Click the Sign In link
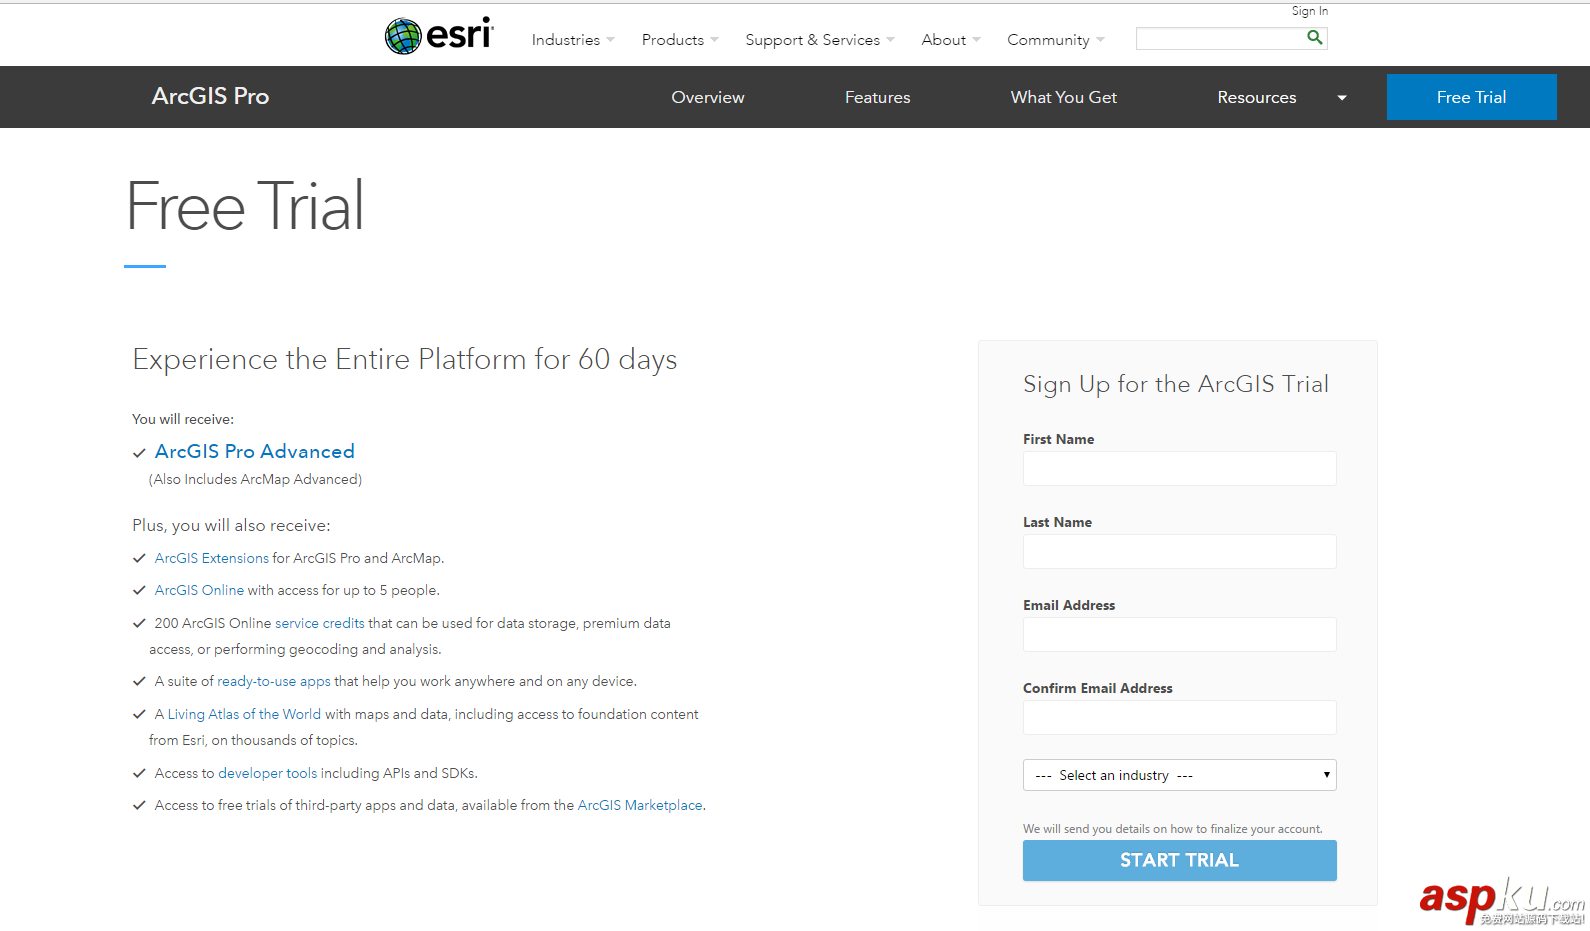1590x931 pixels. point(1310,11)
